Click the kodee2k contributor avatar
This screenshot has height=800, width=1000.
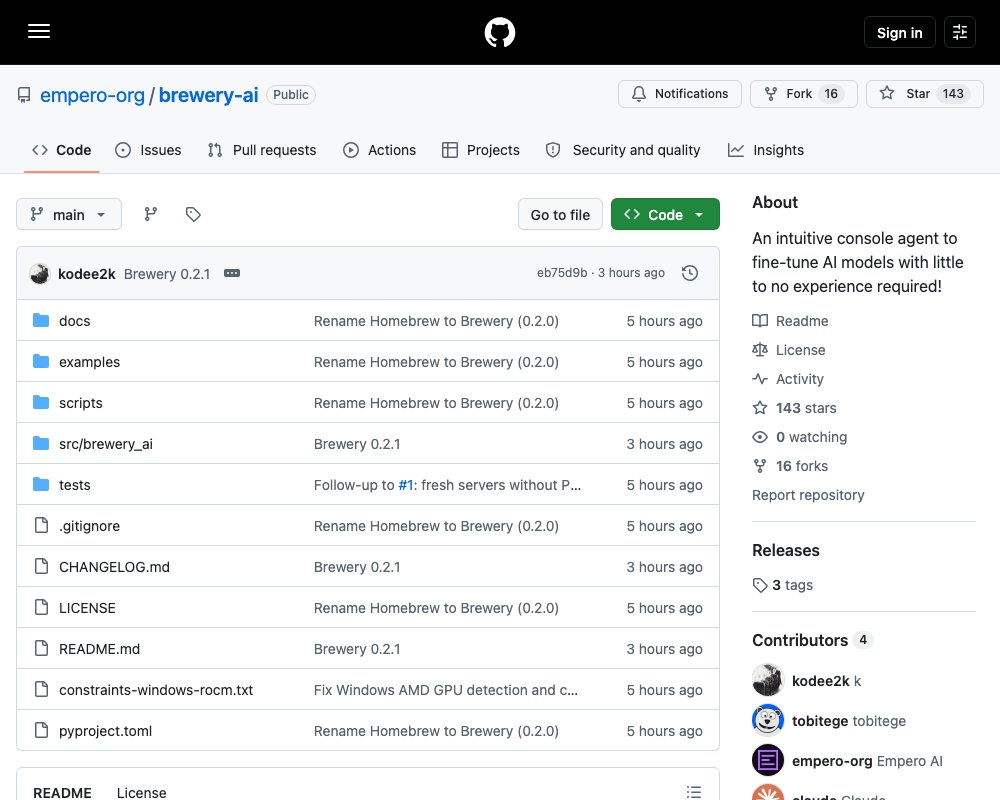click(x=768, y=680)
